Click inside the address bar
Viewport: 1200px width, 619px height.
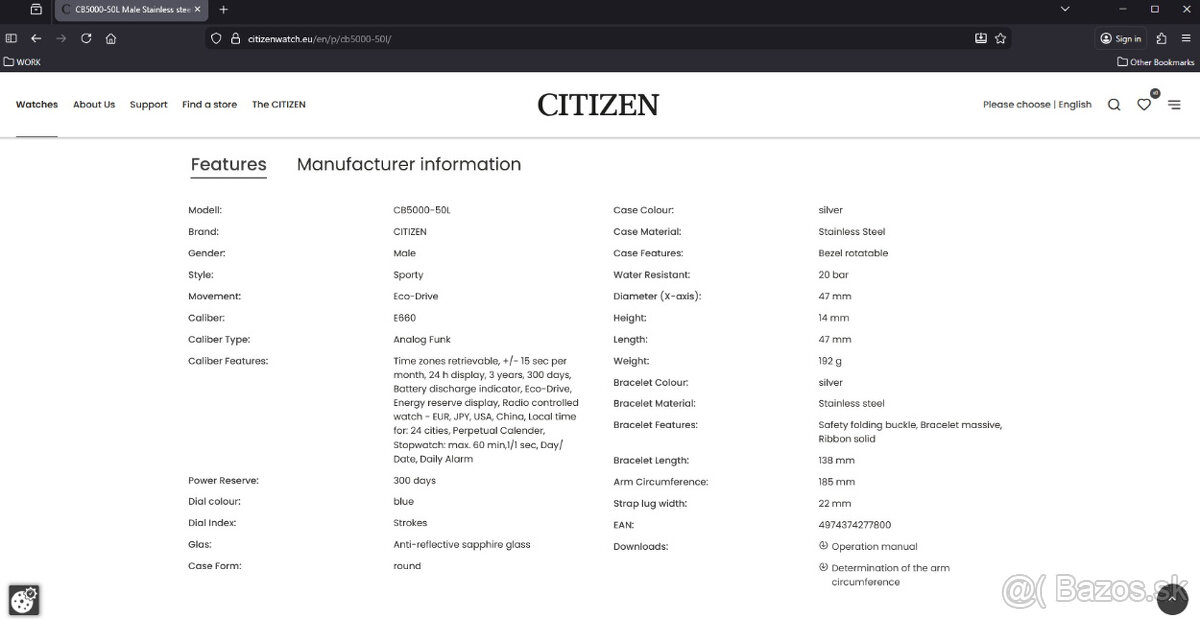tap(500, 38)
